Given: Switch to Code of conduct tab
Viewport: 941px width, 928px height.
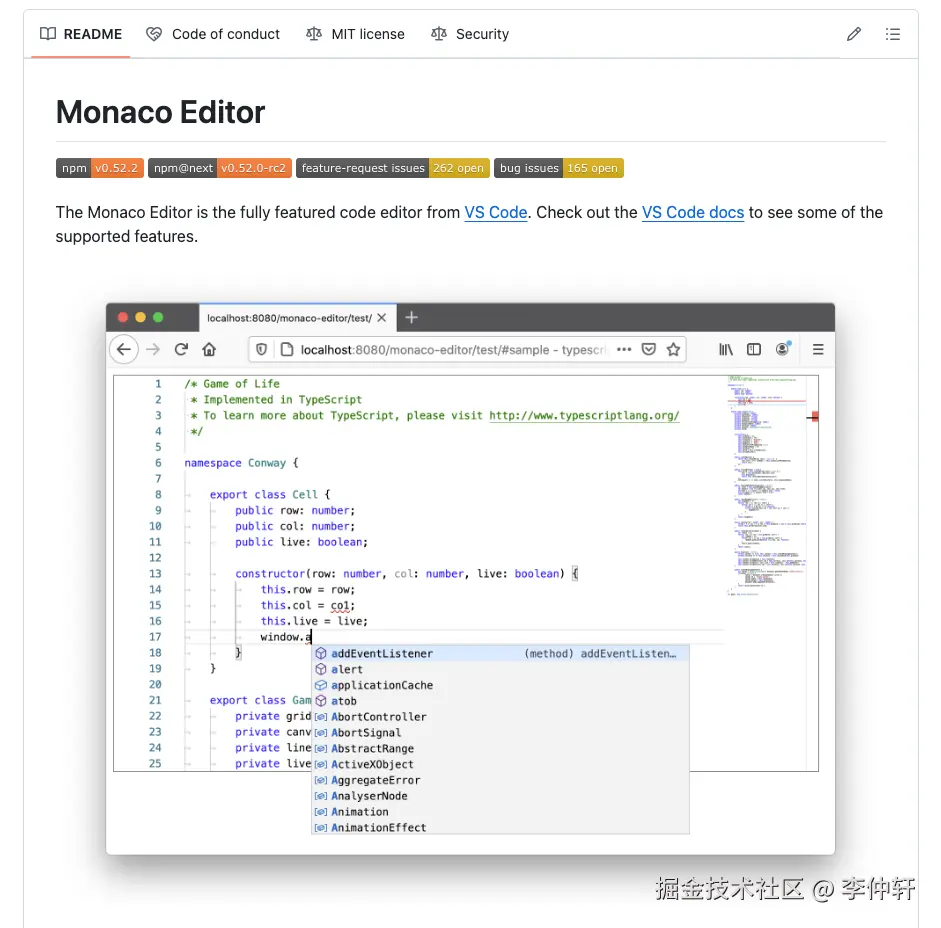Looking at the screenshot, I should point(213,34).
